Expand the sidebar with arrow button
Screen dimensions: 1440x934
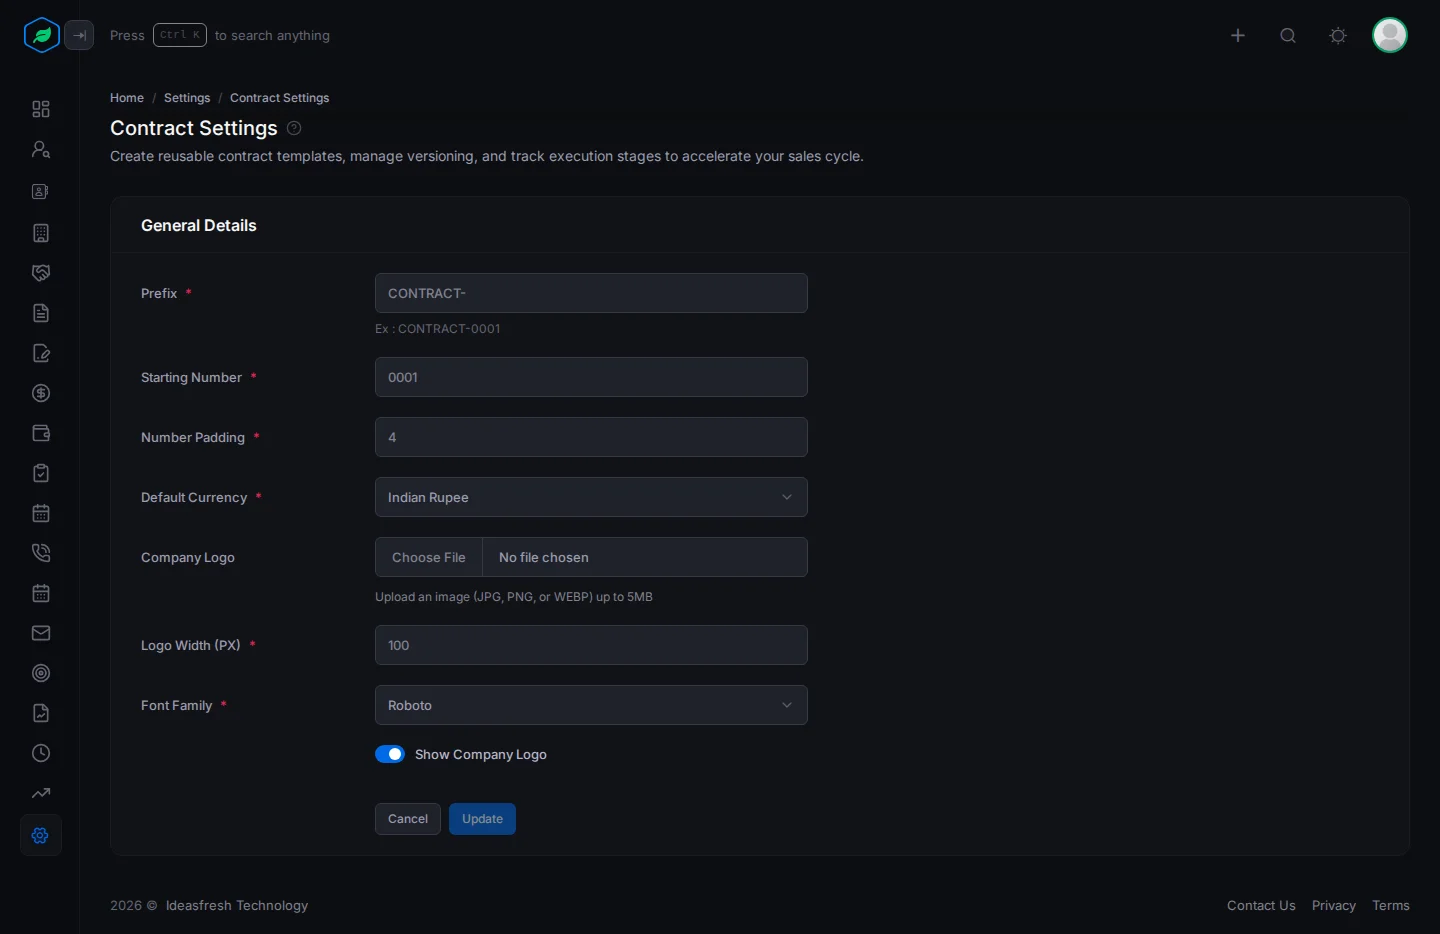(79, 35)
